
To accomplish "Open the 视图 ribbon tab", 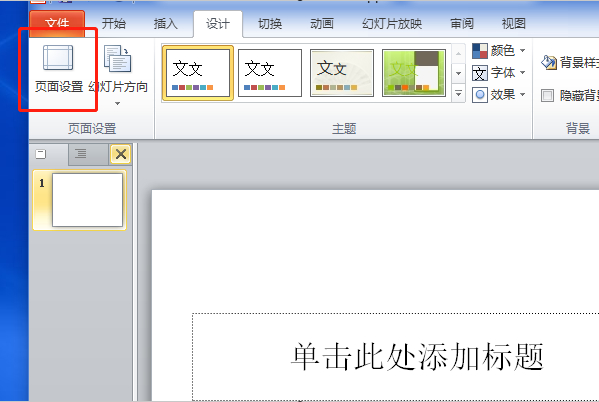I will 513,24.
